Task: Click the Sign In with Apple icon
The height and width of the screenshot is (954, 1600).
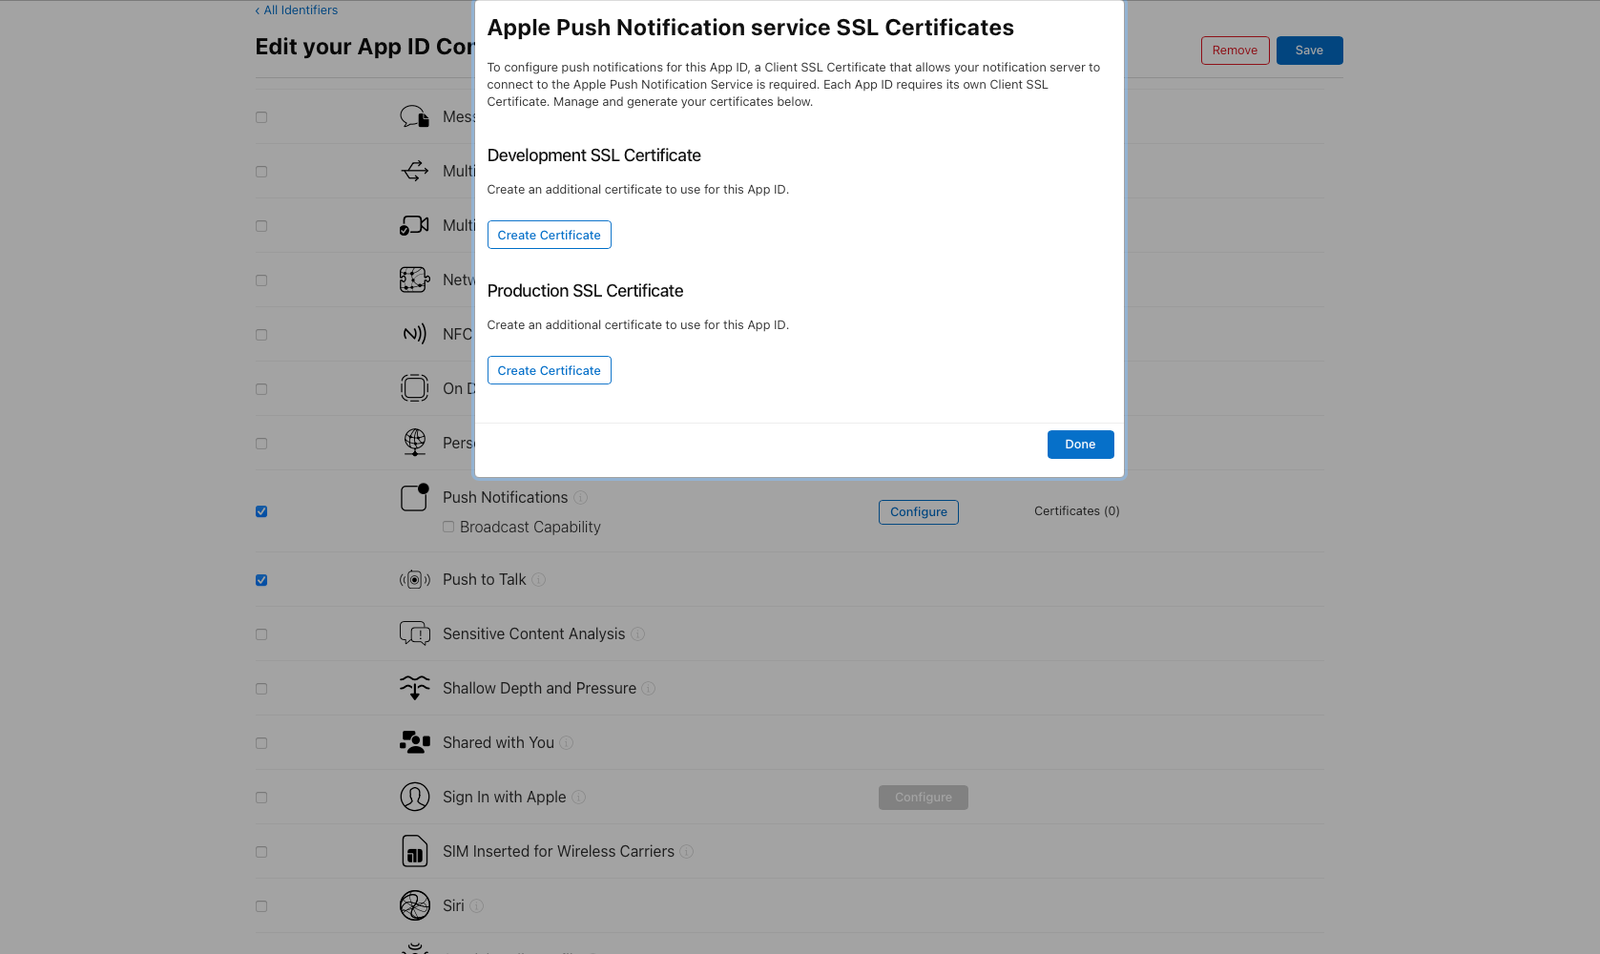Action: point(414,797)
